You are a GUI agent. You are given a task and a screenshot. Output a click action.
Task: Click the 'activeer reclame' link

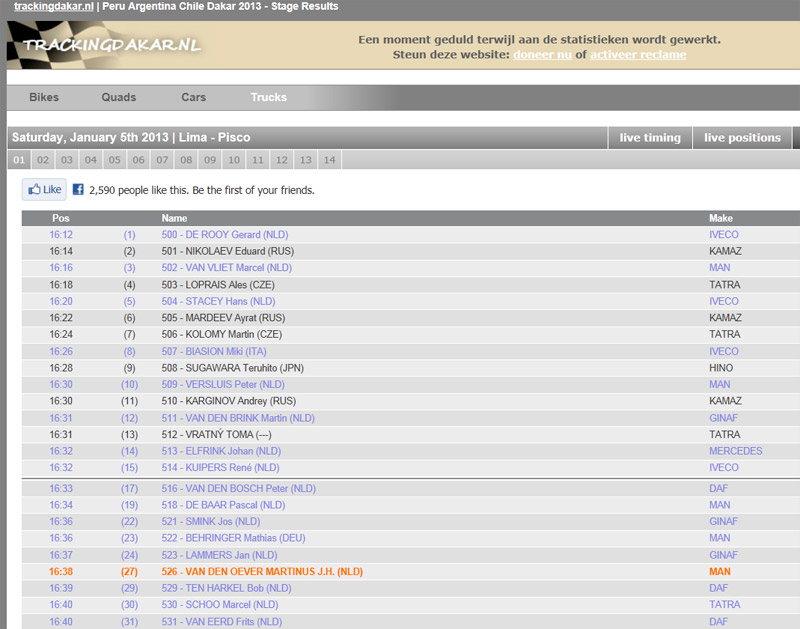tap(638, 55)
